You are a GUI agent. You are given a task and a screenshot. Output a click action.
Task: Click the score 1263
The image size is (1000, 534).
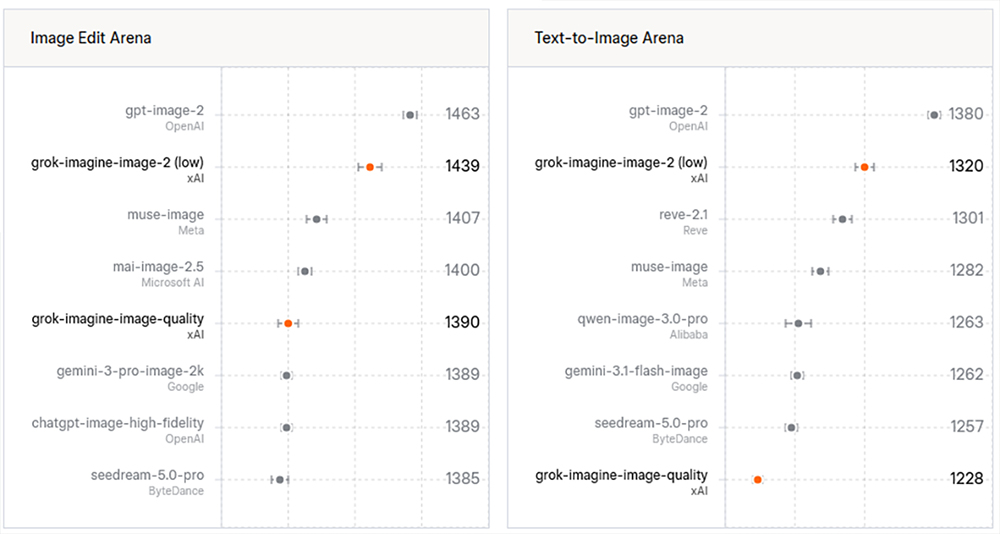(966, 322)
